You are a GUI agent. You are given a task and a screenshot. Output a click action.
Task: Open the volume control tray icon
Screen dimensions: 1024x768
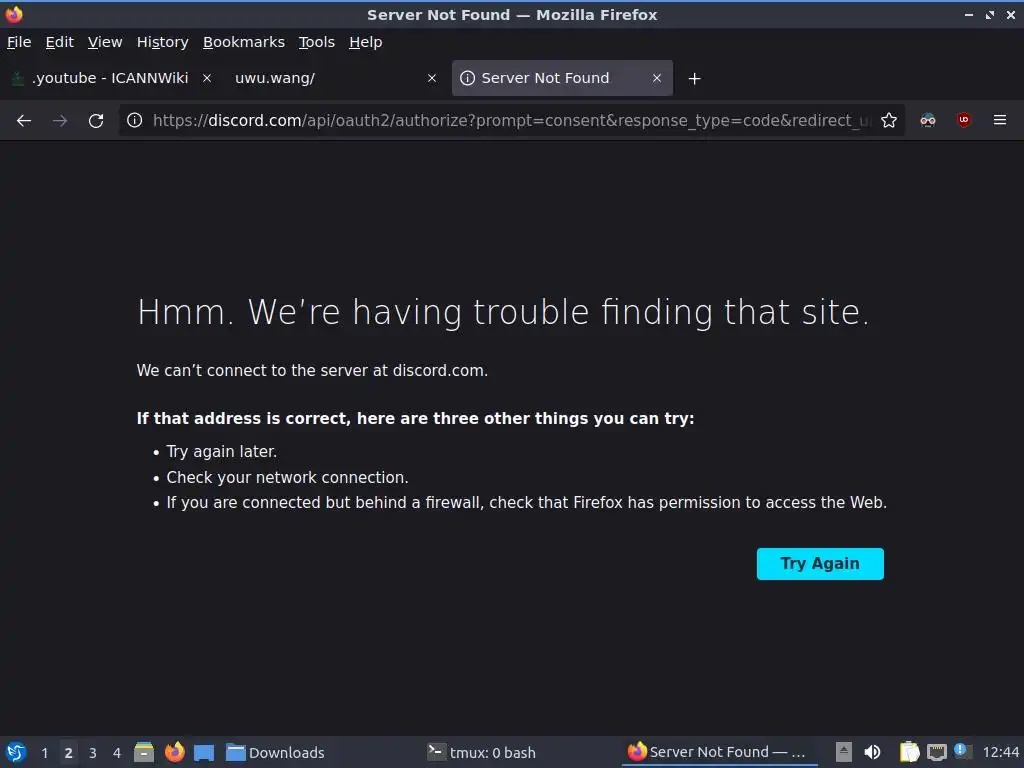[872, 752]
